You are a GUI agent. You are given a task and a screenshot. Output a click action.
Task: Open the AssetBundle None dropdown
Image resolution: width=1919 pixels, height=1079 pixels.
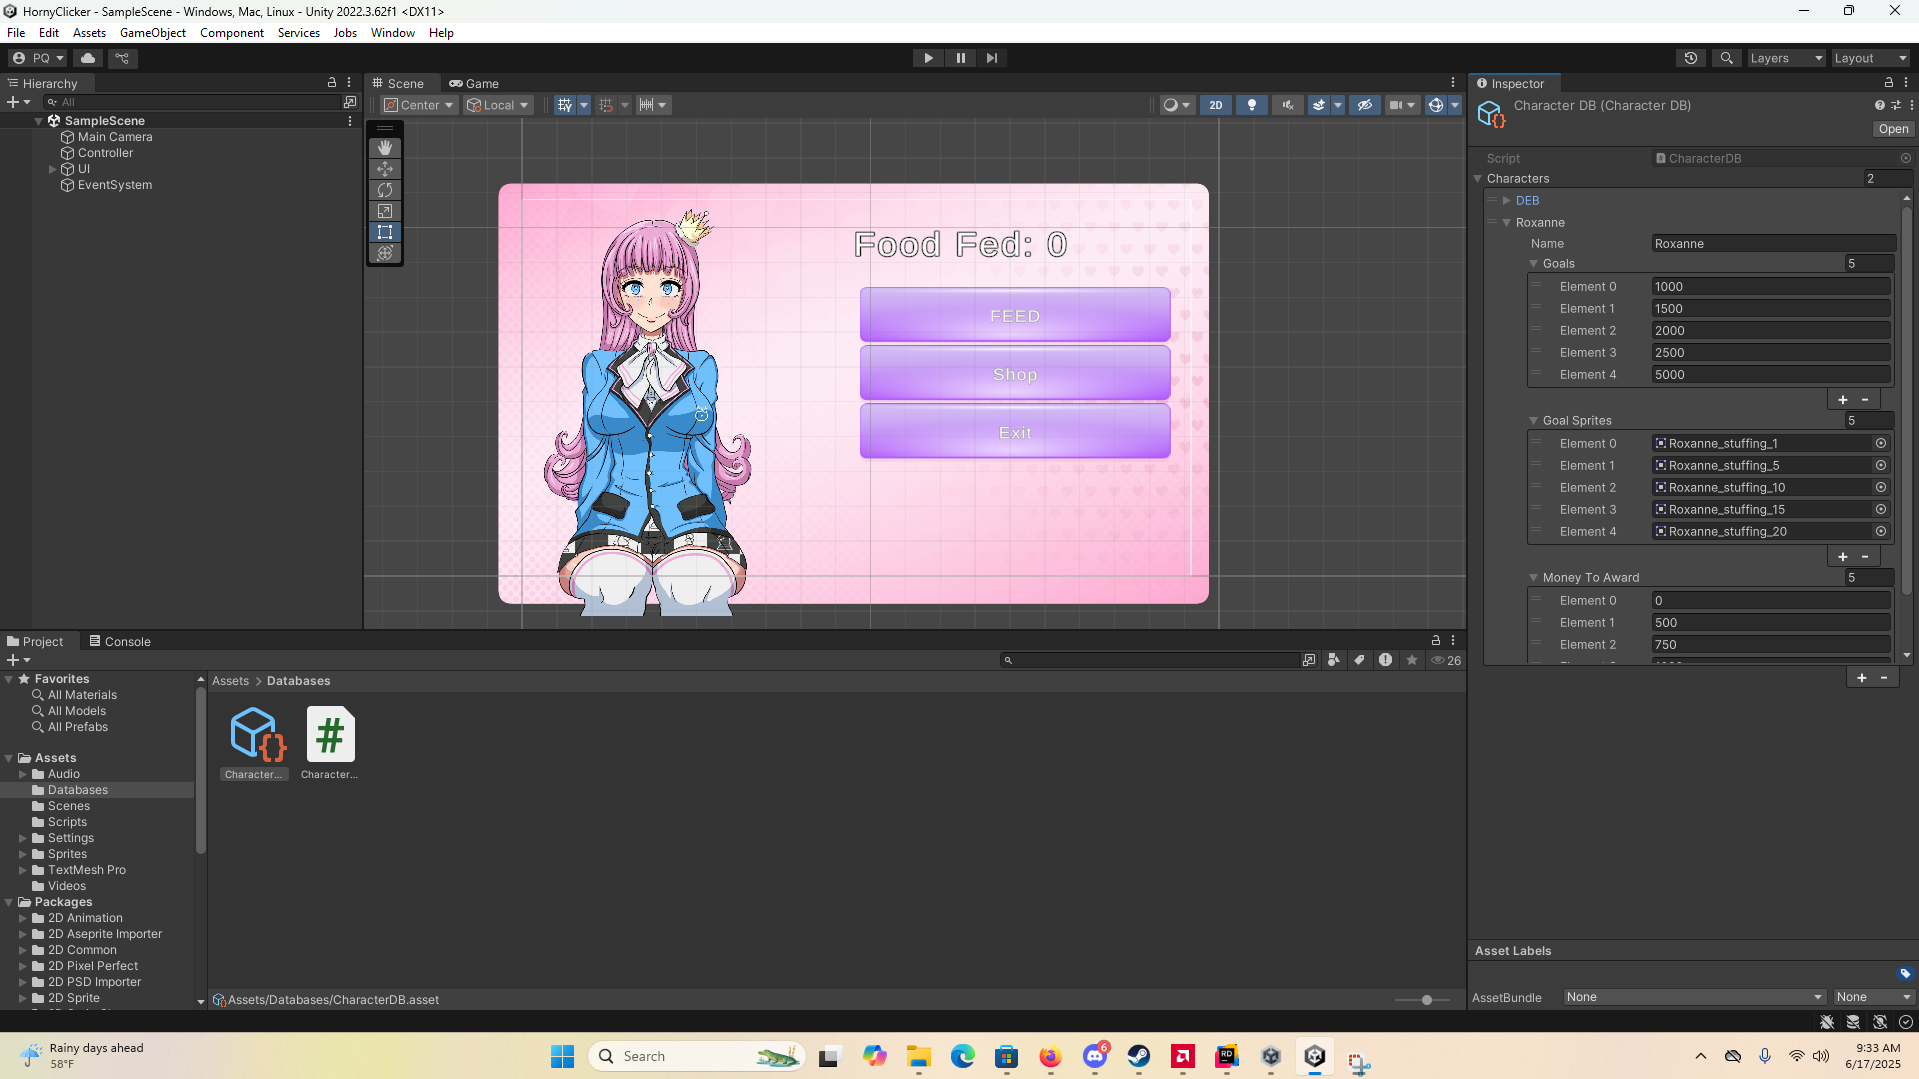(1694, 997)
